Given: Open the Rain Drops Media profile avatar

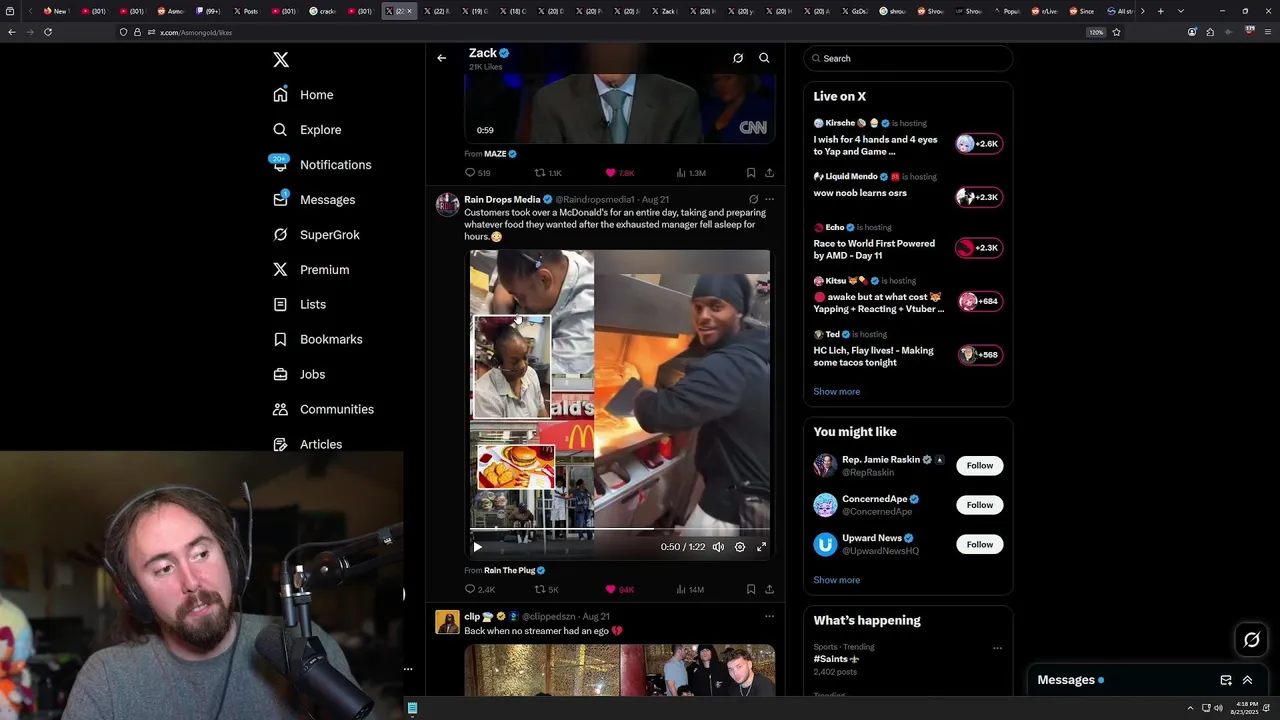Looking at the screenshot, I should pyautogui.click(x=447, y=205).
